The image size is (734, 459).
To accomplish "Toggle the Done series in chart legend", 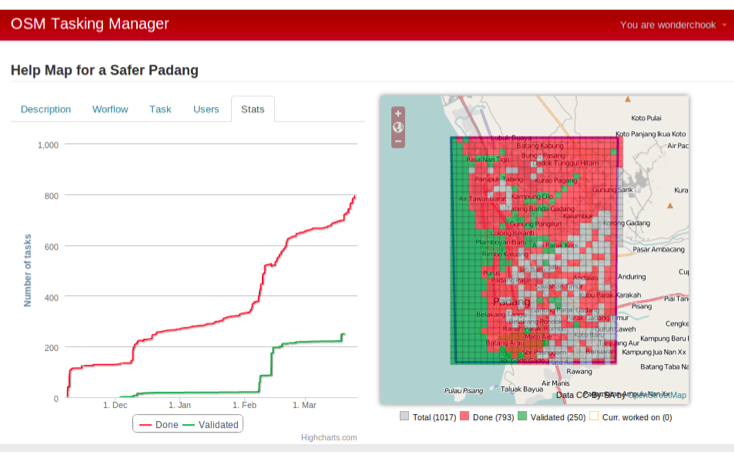I will [158, 424].
